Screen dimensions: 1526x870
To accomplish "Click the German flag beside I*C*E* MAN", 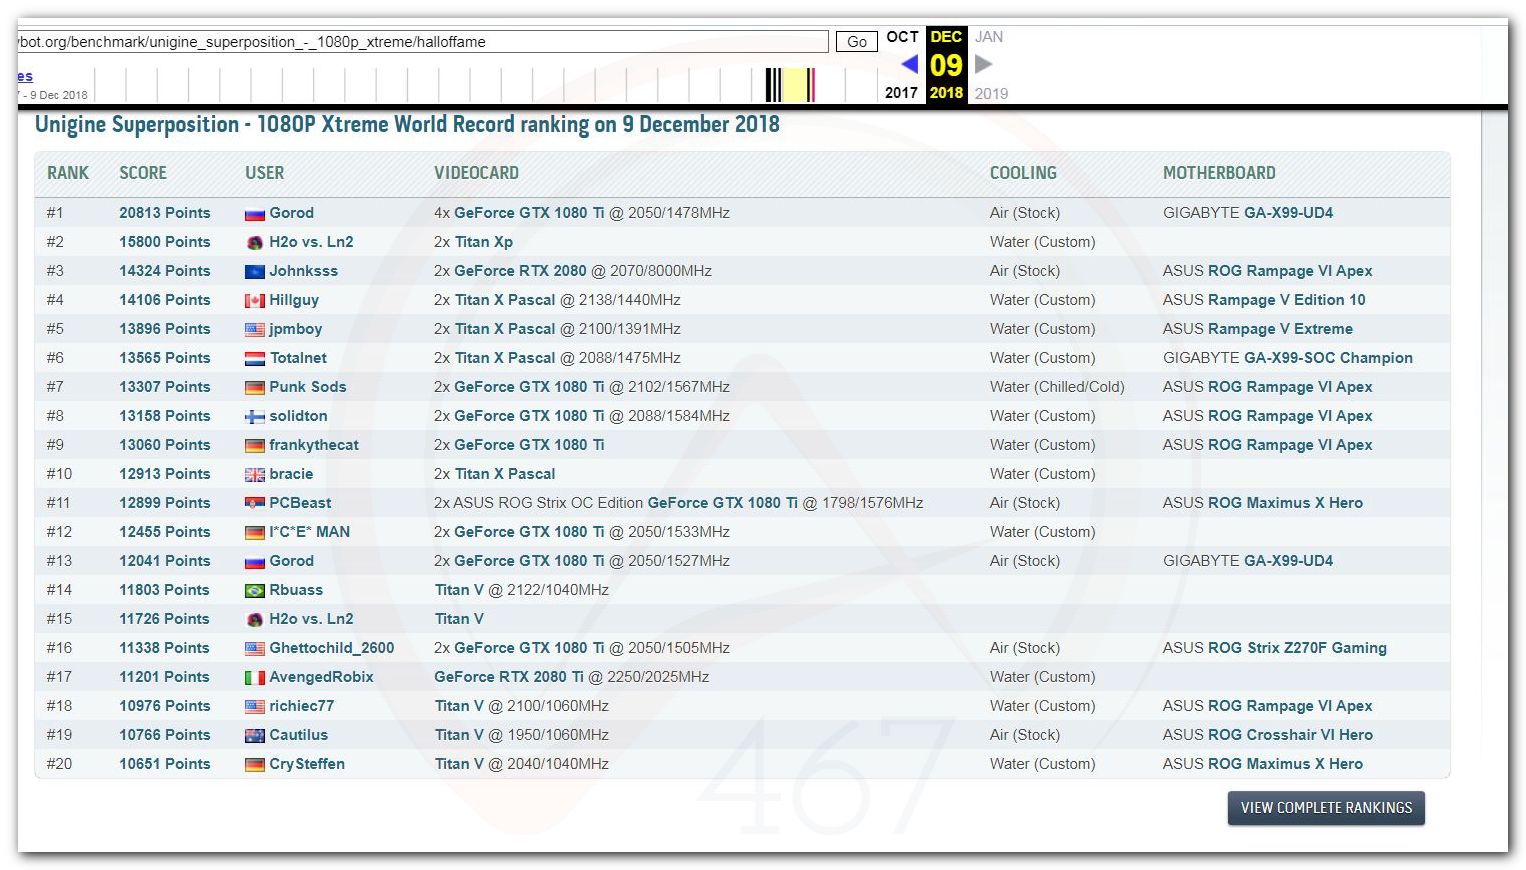I will click(x=255, y=533).
